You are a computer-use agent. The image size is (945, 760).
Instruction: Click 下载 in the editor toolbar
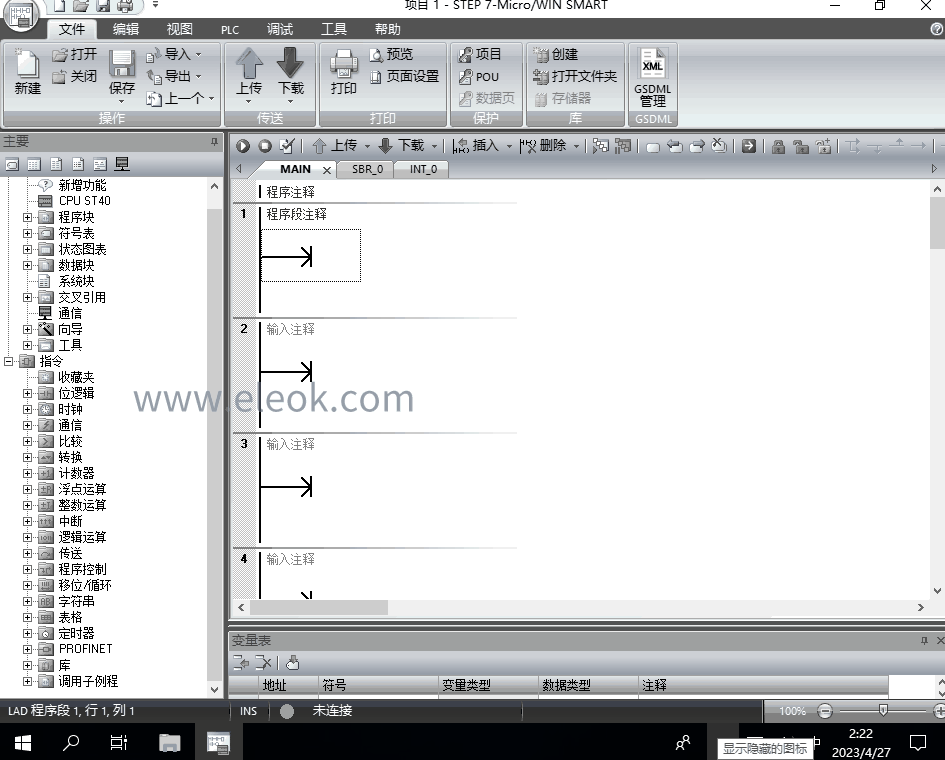point(402,146)
